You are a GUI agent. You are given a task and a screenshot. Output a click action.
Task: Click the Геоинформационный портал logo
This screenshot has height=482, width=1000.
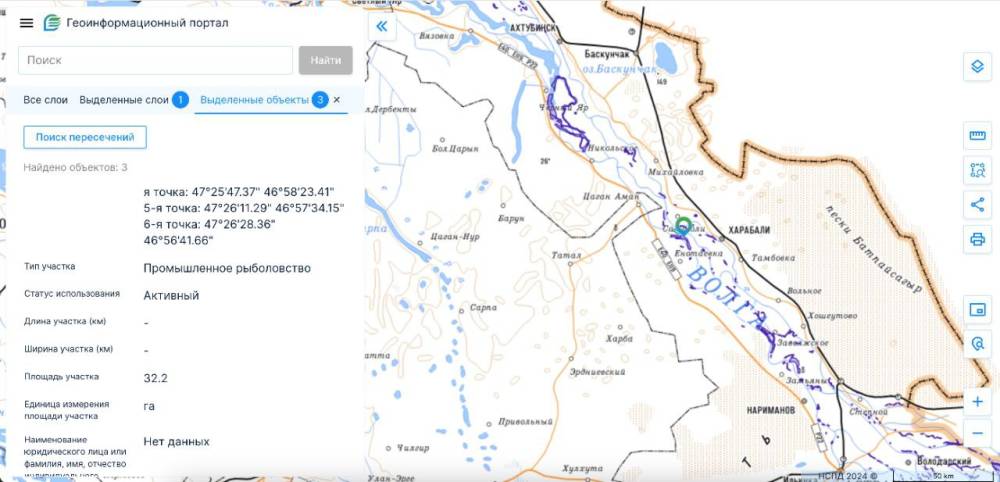coord(52,23)
